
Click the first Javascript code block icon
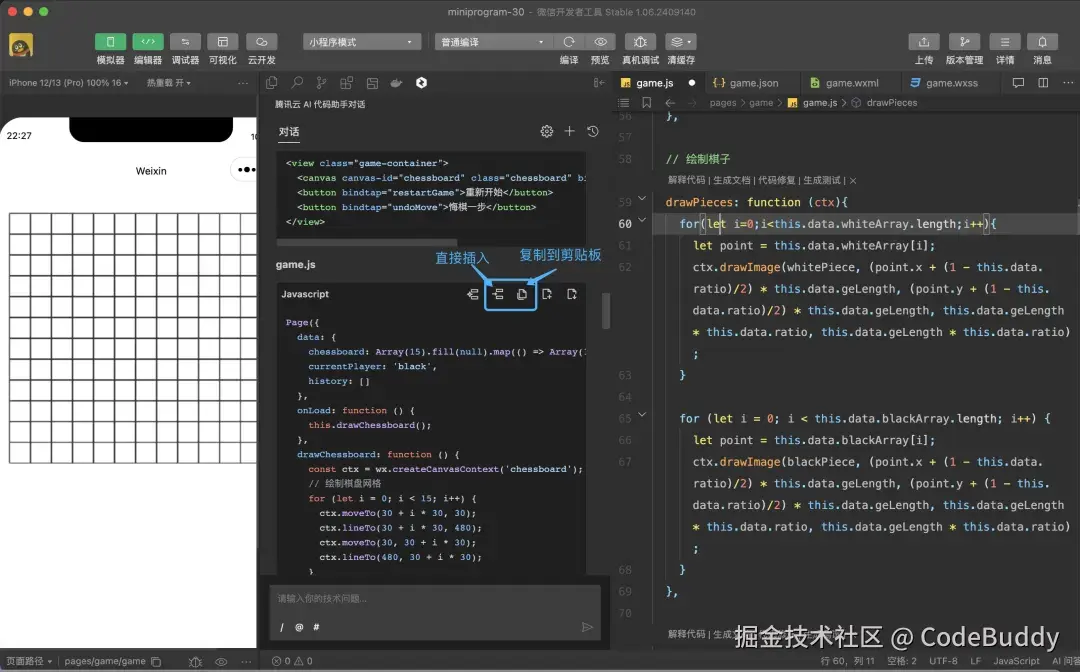click(x=472, y=294)
